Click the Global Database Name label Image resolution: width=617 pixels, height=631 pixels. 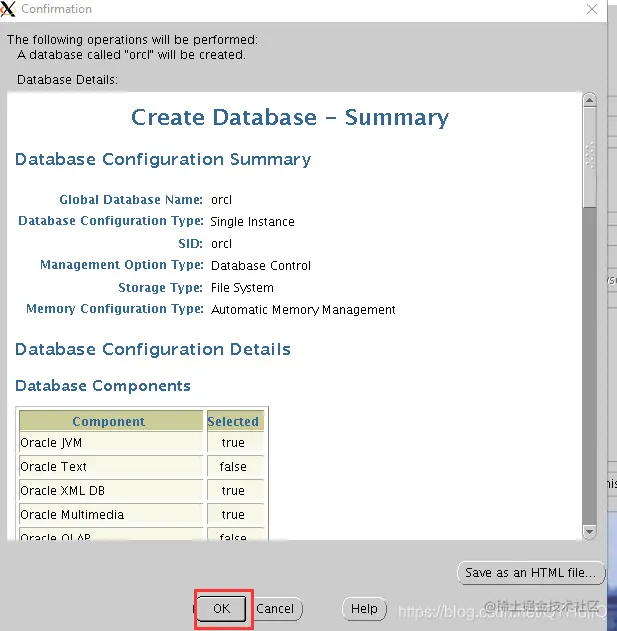[131, 200]
